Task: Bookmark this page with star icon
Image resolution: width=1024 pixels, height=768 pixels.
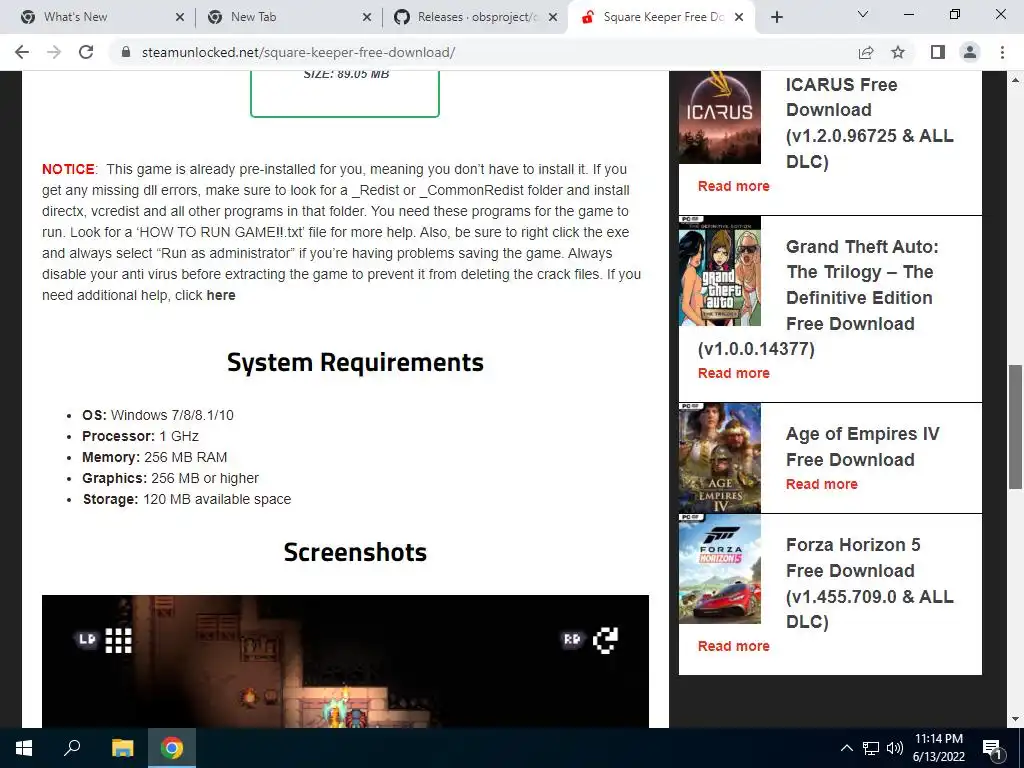Action: (898, 52)
